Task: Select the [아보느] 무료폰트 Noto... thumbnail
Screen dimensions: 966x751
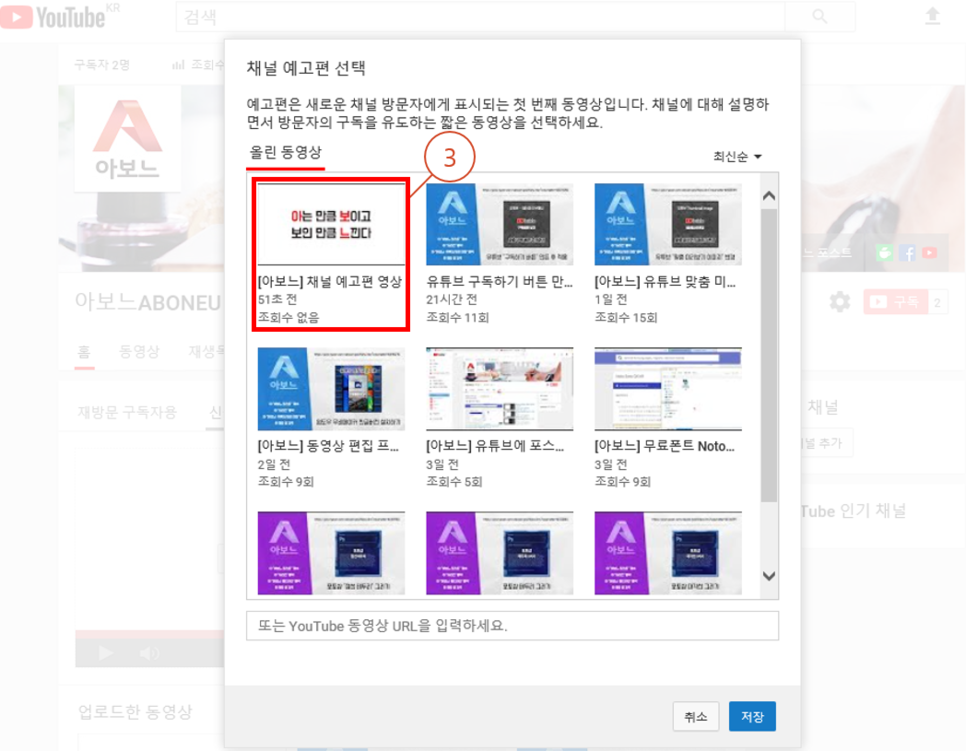Action: point(668,389)
